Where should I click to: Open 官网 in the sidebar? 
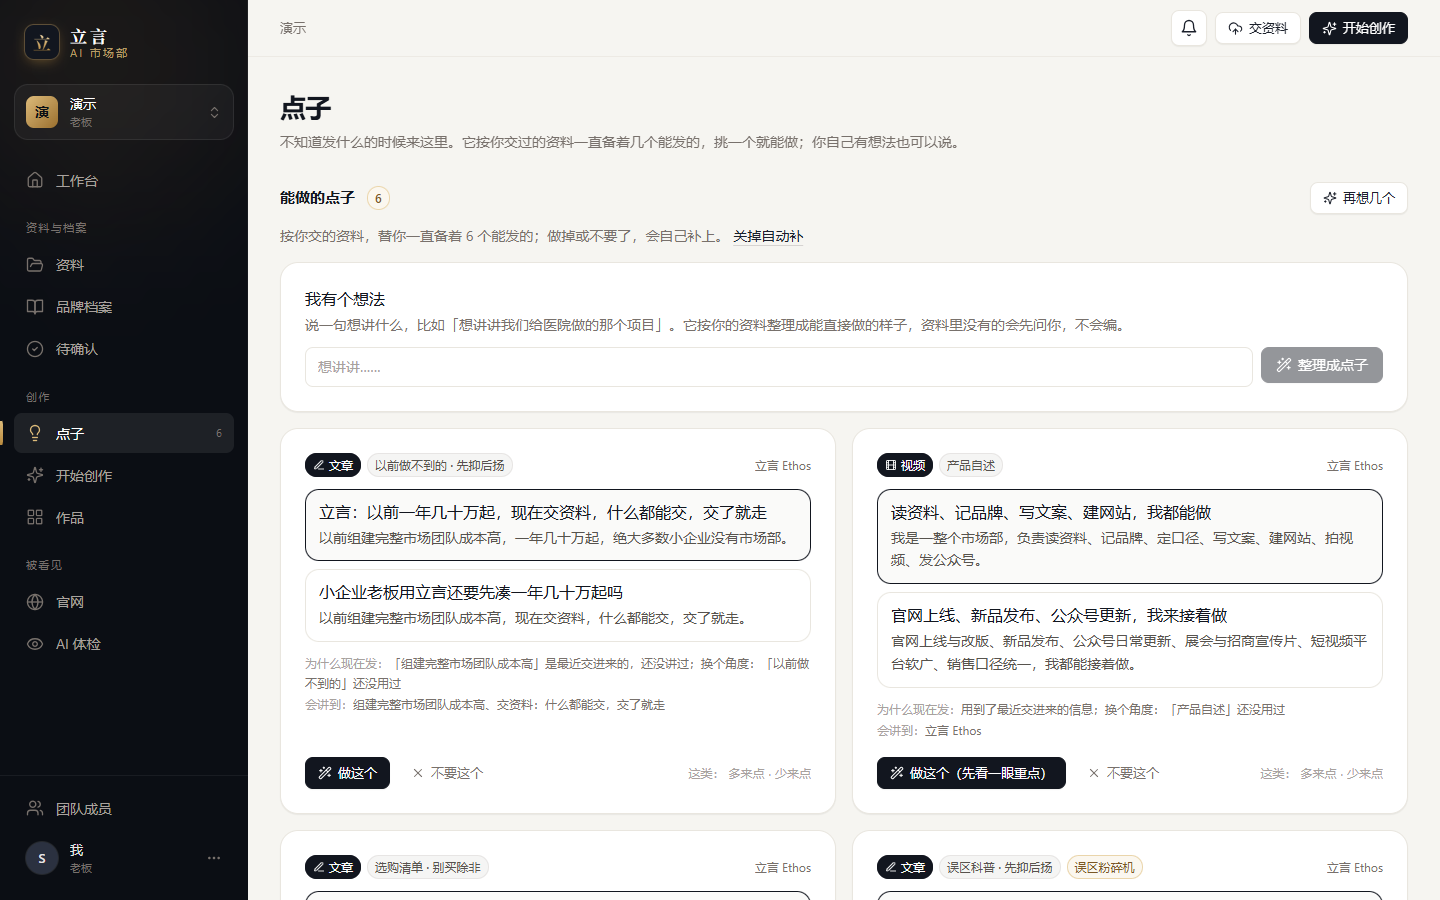(x=124, y=602)
